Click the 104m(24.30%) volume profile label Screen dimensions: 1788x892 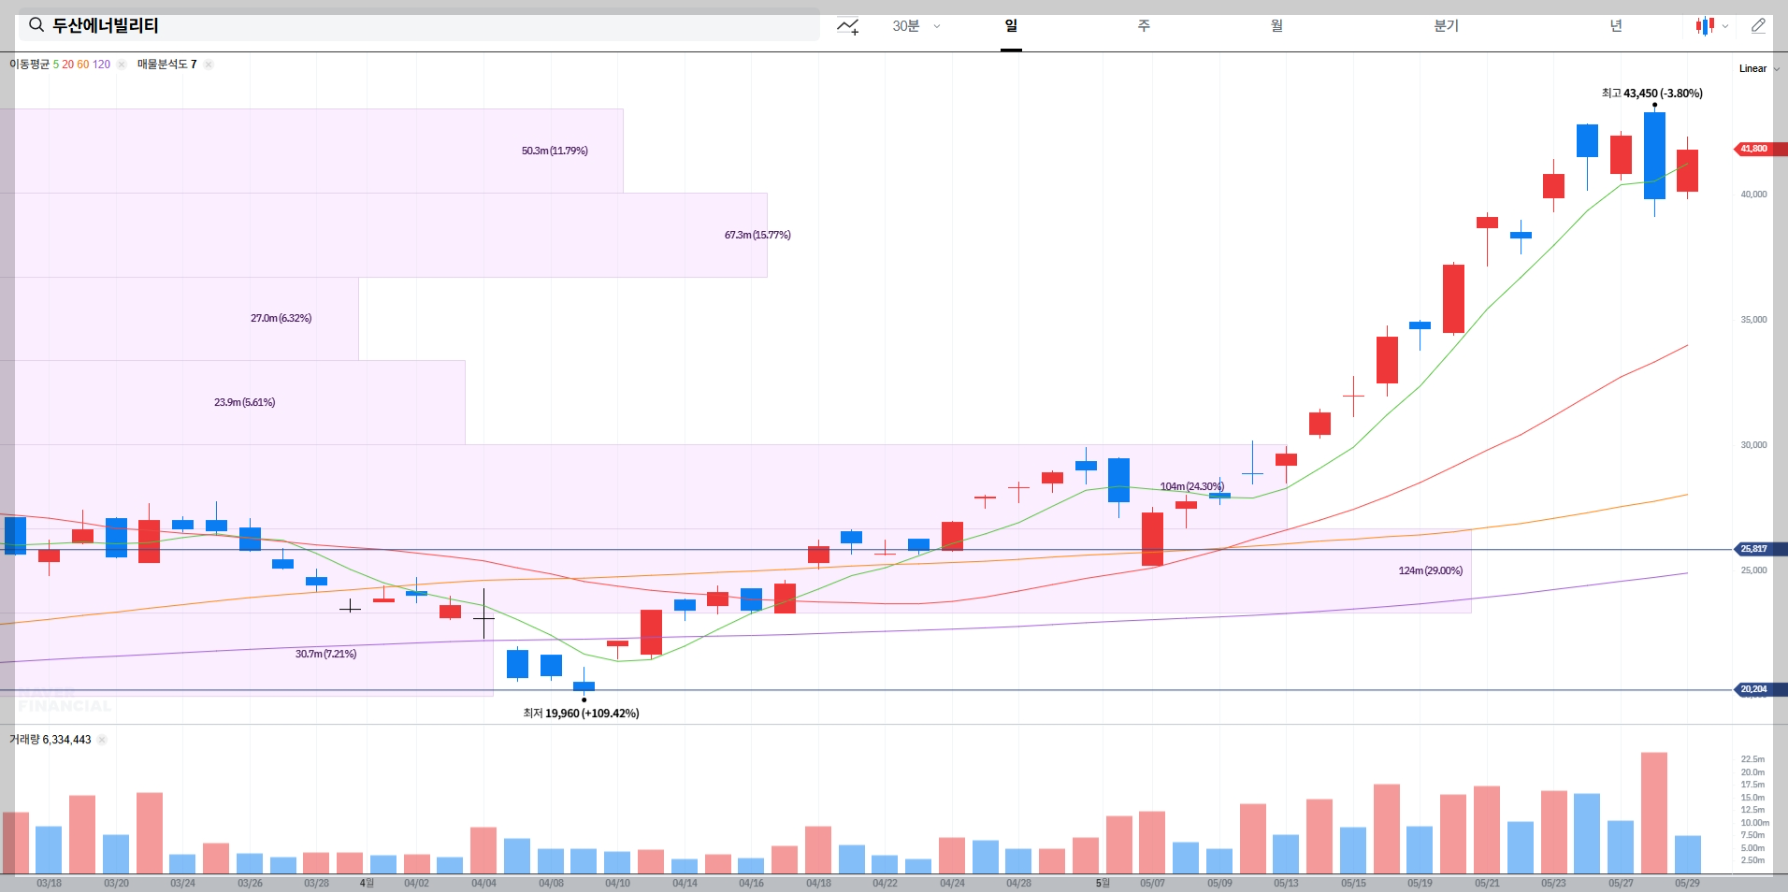(1192, 487)
